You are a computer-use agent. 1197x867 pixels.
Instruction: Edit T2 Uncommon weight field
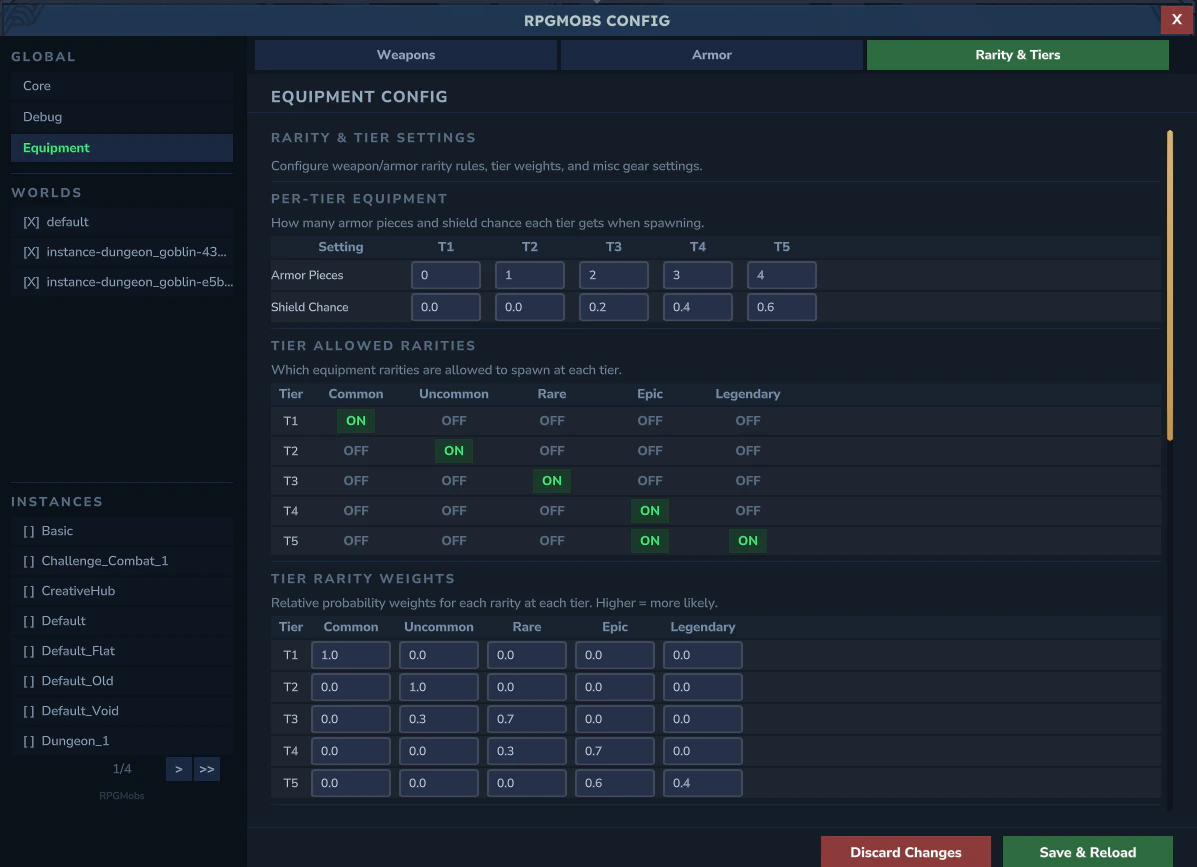439,687
